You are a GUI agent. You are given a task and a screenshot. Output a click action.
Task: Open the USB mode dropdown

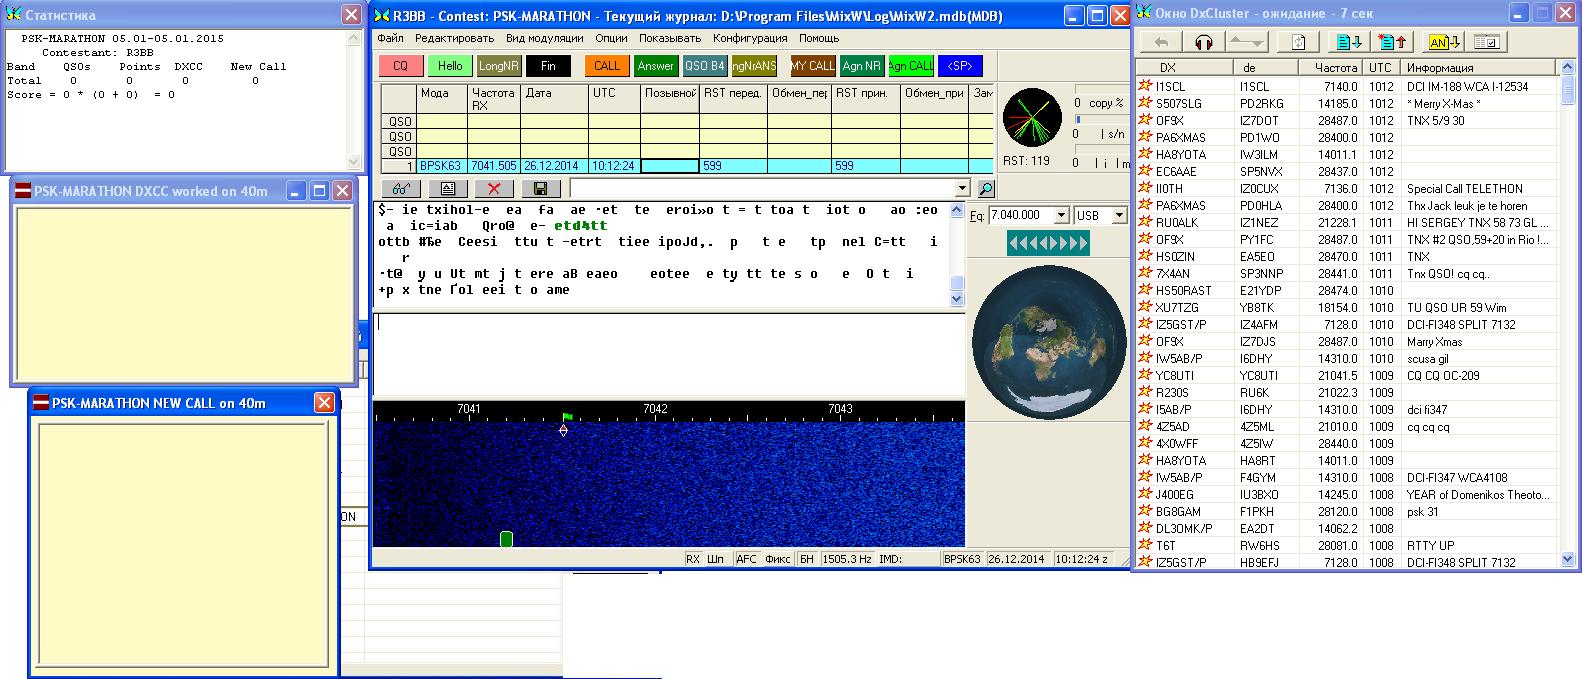click(1118, 215)
